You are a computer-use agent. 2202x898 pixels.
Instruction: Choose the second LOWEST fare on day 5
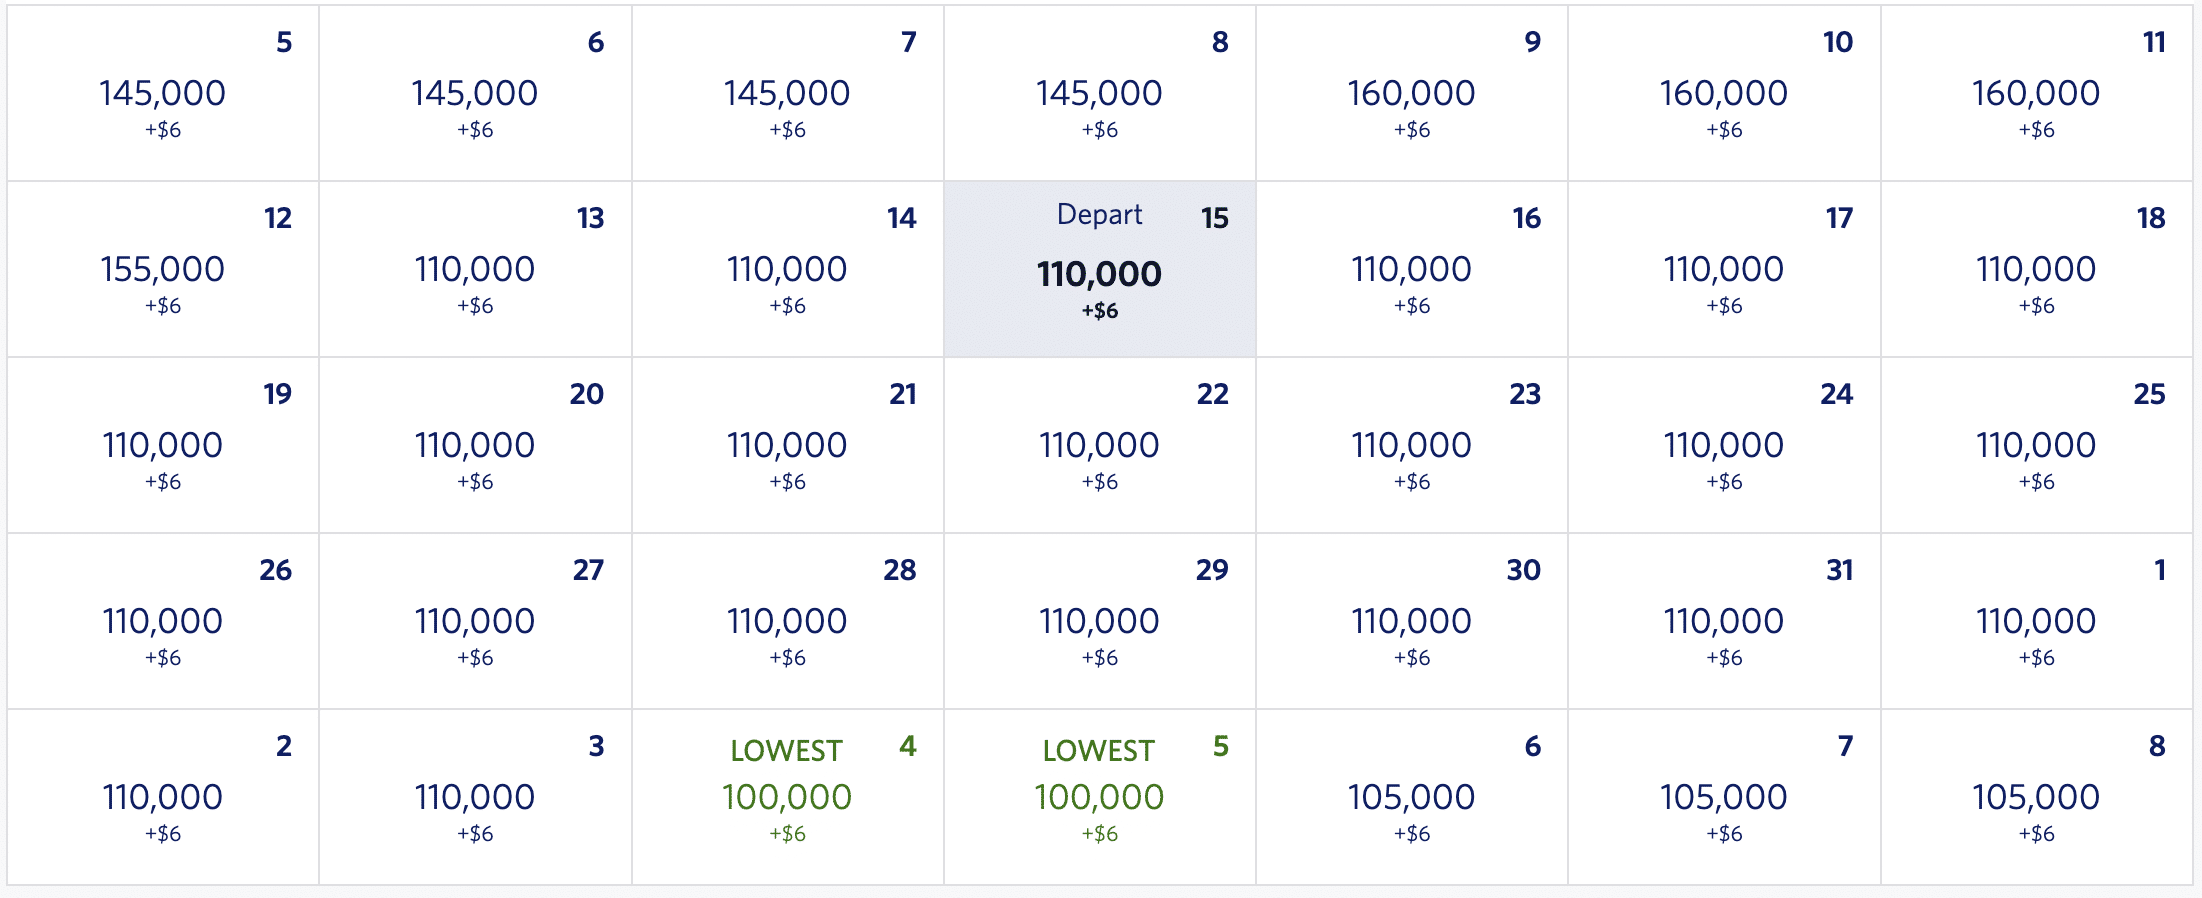1099,797
